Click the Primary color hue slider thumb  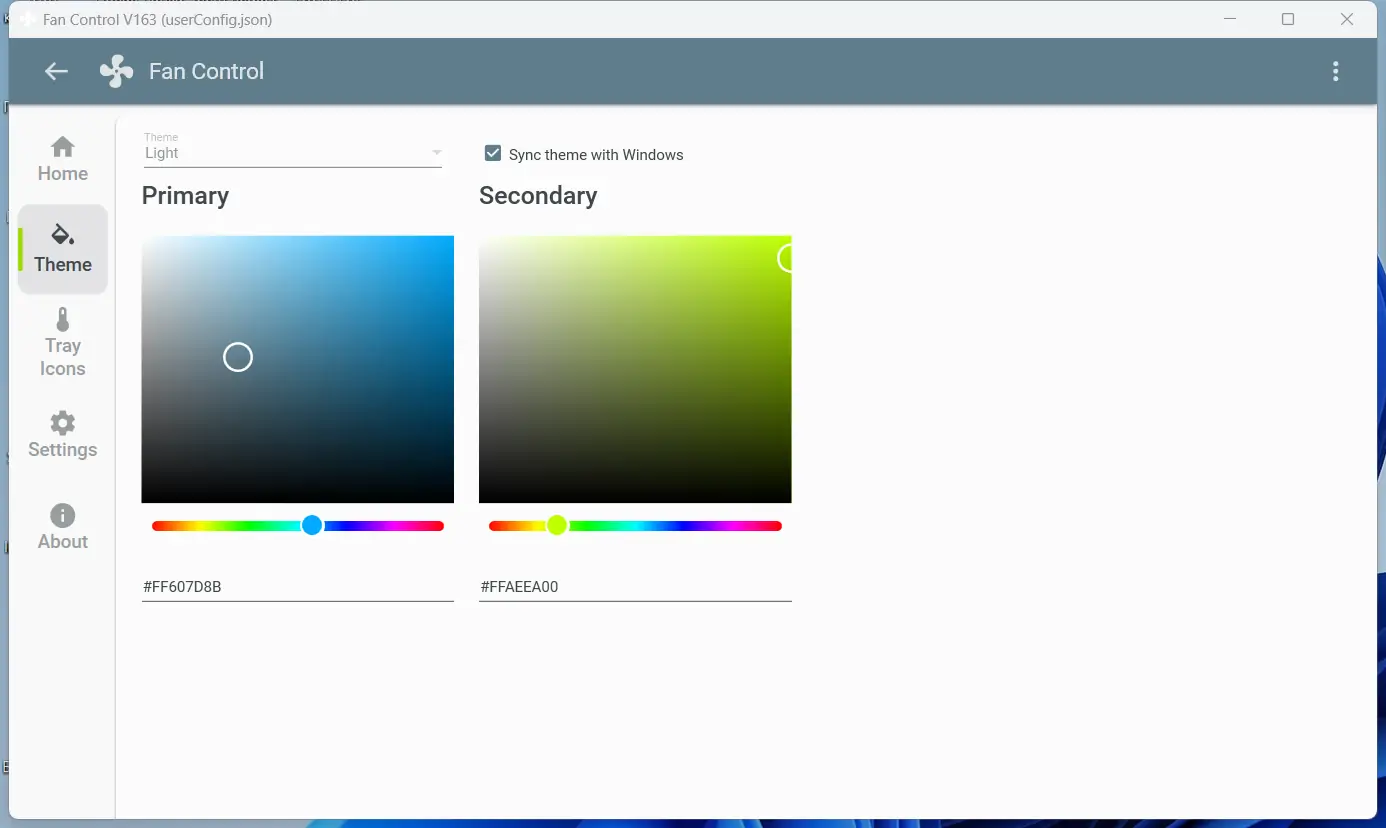tap(312, 525)
